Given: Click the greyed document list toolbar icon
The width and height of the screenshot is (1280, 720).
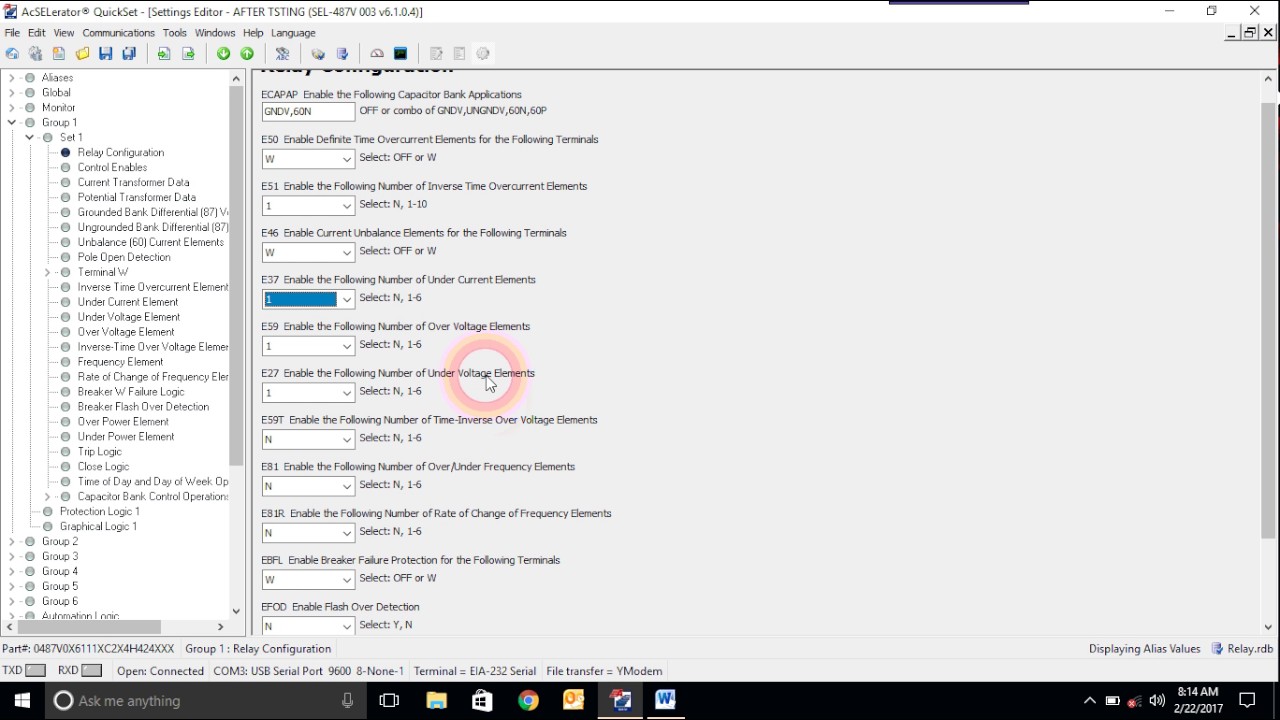Looking at the screenshot, I should (x=460, y=54).
